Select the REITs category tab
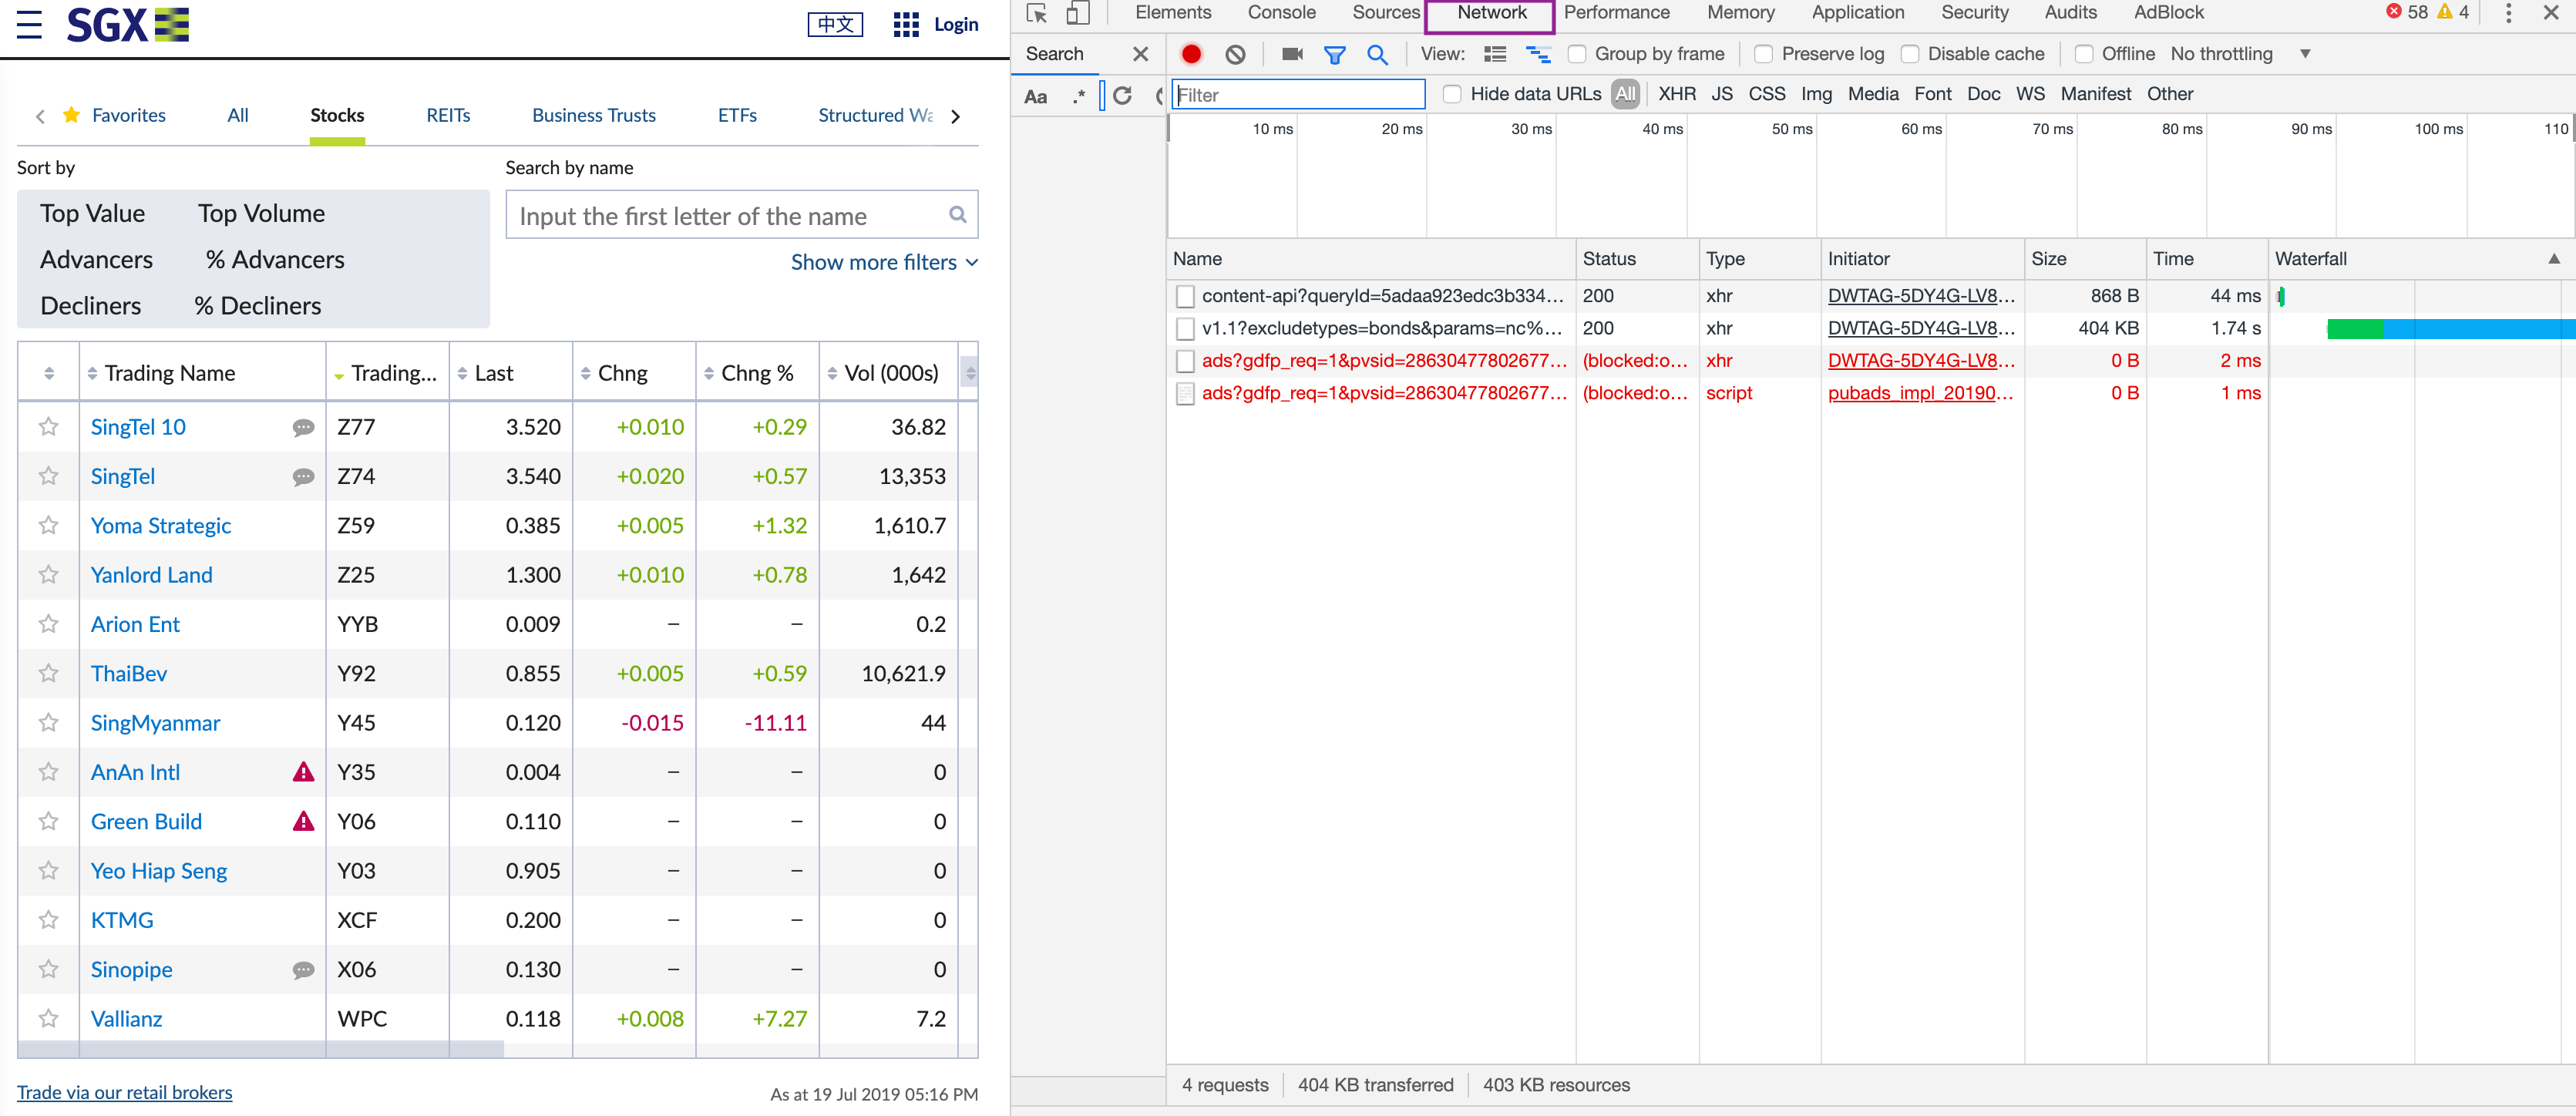 pos(448,115)
